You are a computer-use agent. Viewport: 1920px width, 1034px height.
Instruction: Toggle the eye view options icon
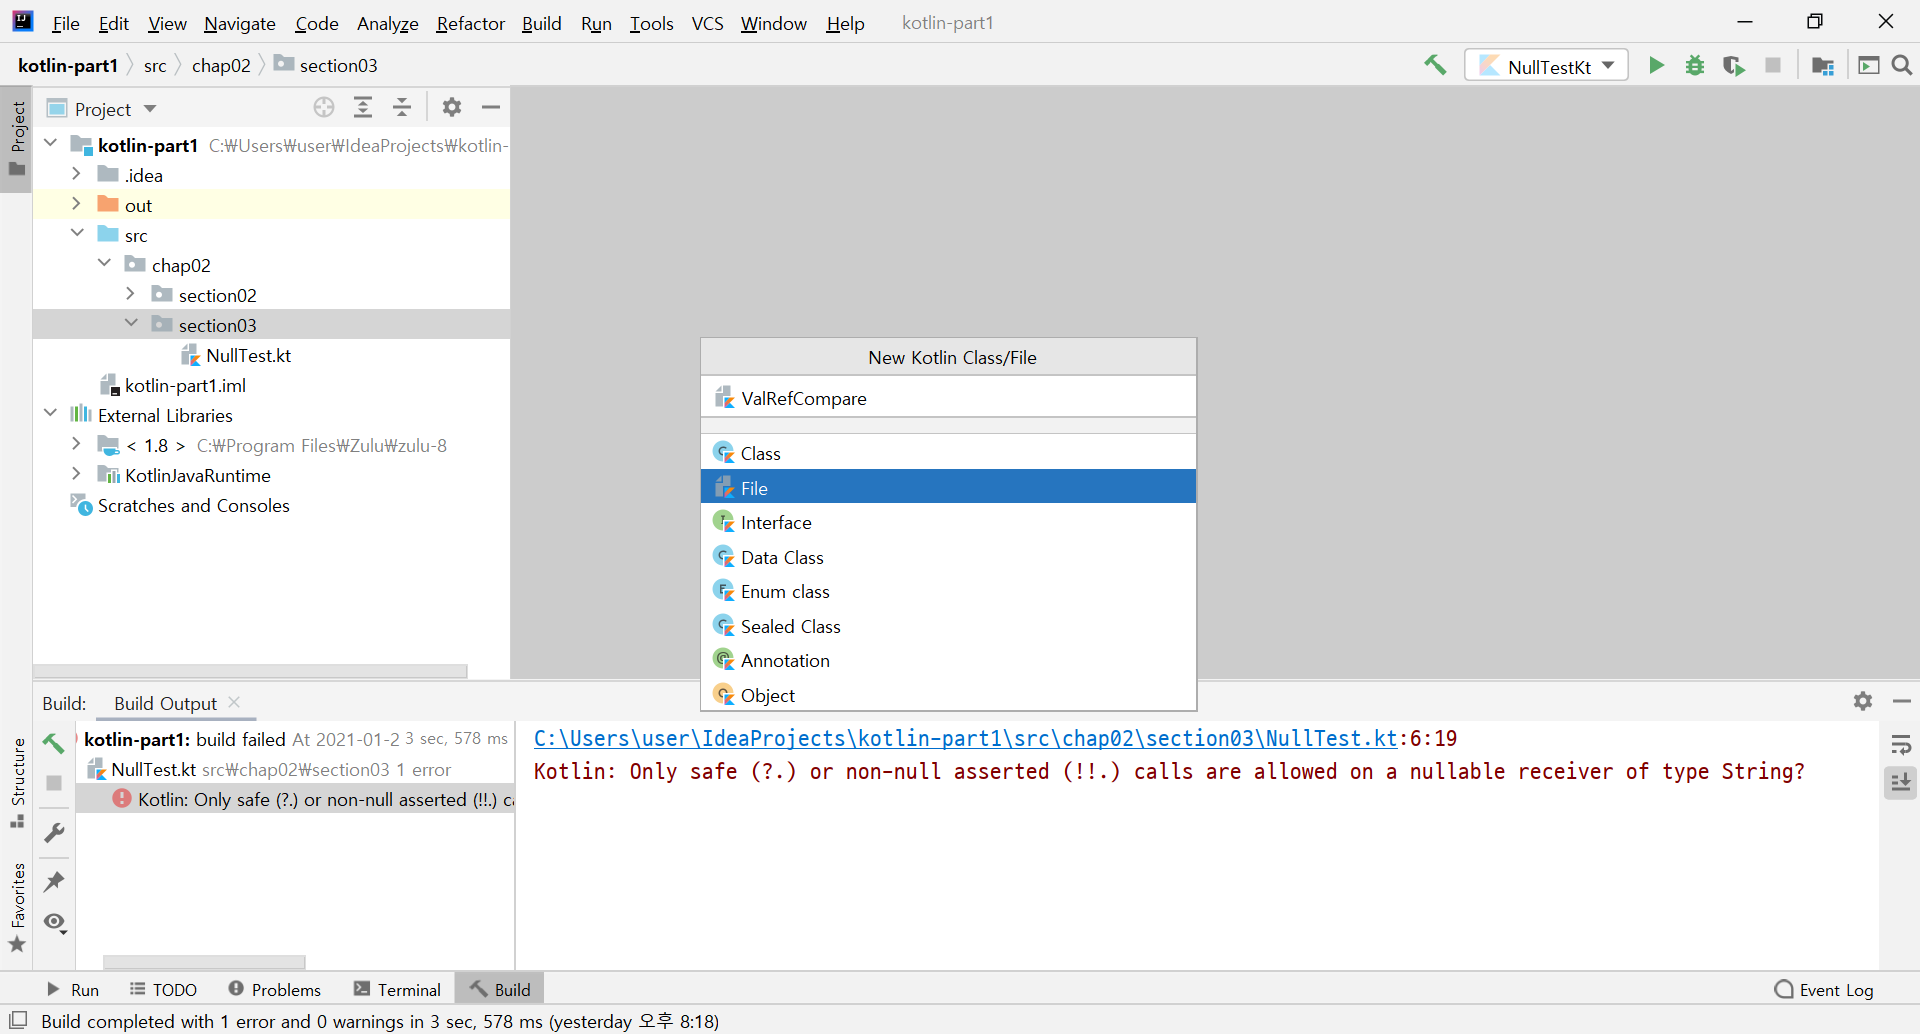[55, 922]
